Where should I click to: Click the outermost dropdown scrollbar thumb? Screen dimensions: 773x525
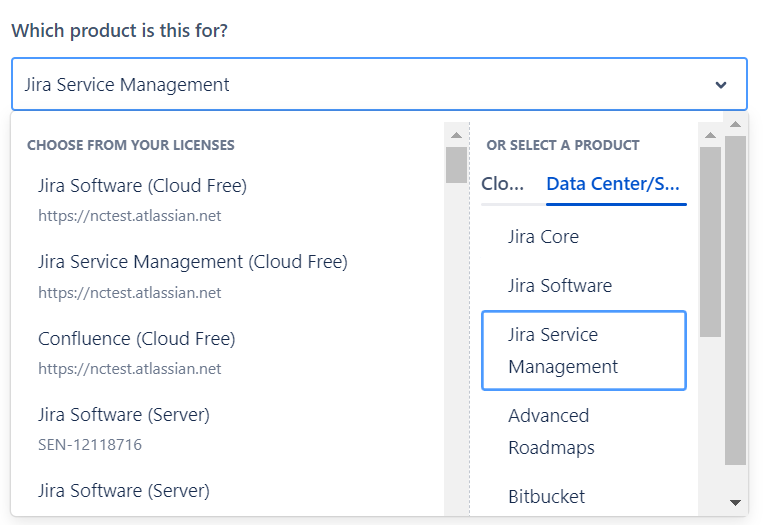point(735,300)
